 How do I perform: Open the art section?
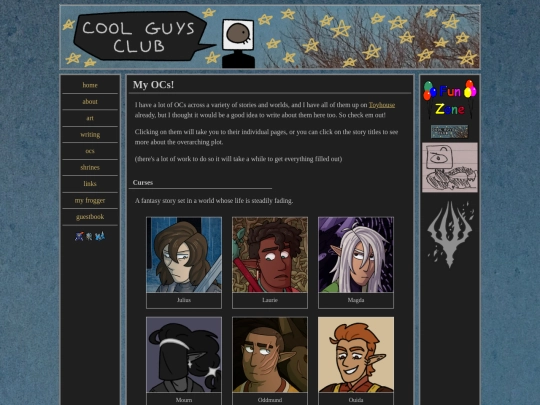point(90,118)
